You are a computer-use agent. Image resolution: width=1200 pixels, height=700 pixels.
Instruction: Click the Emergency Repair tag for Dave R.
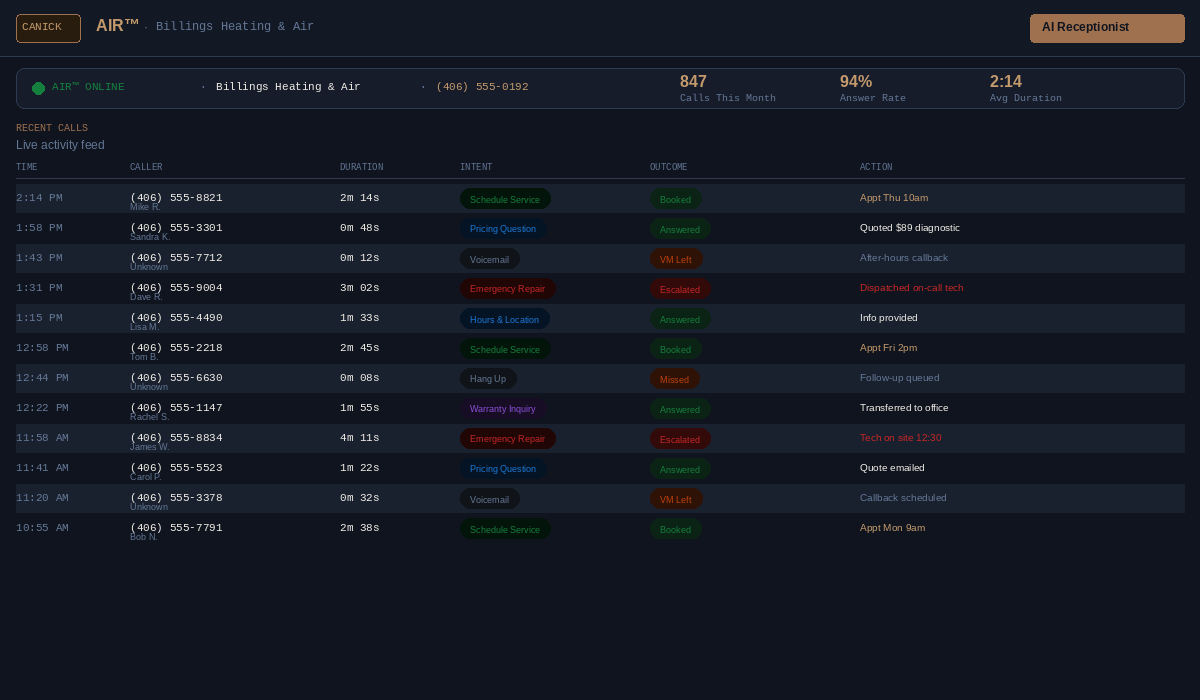[508, 289]
